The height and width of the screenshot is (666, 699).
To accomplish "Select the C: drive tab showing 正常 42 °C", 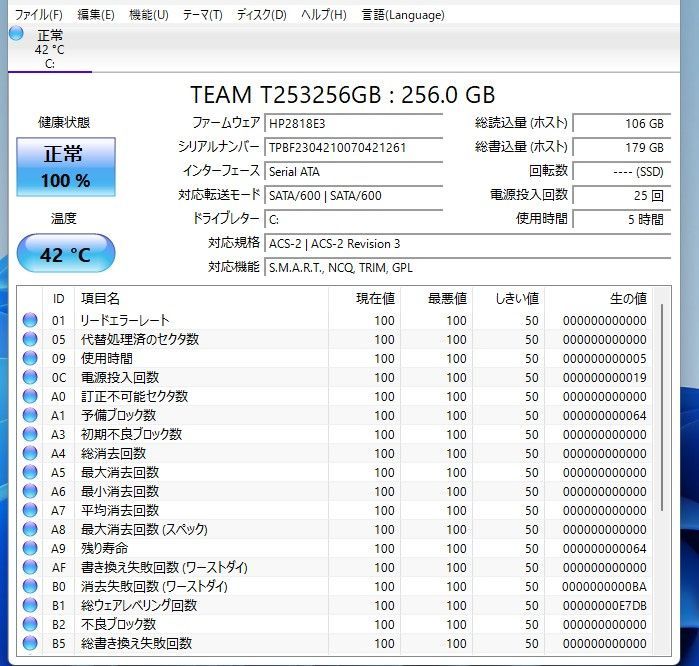I will pyautogui.click(x=49, y=49).
